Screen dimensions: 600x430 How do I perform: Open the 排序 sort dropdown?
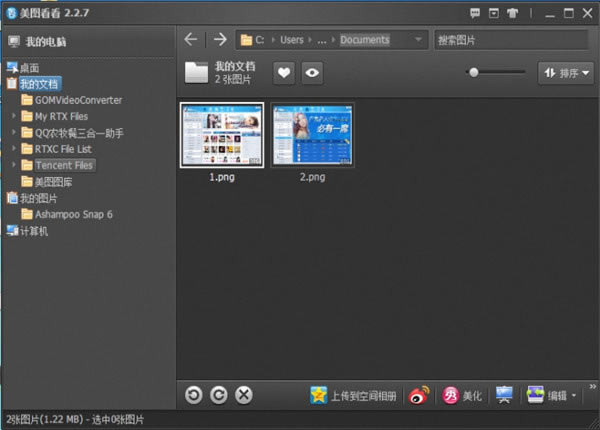[x=566, y=73]
